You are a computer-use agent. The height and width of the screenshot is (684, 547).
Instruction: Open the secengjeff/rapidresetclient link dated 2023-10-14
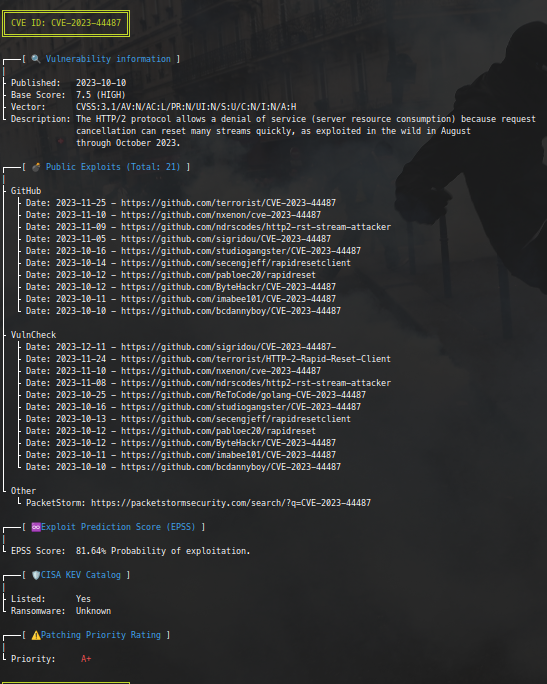click(x=236, y=263)
